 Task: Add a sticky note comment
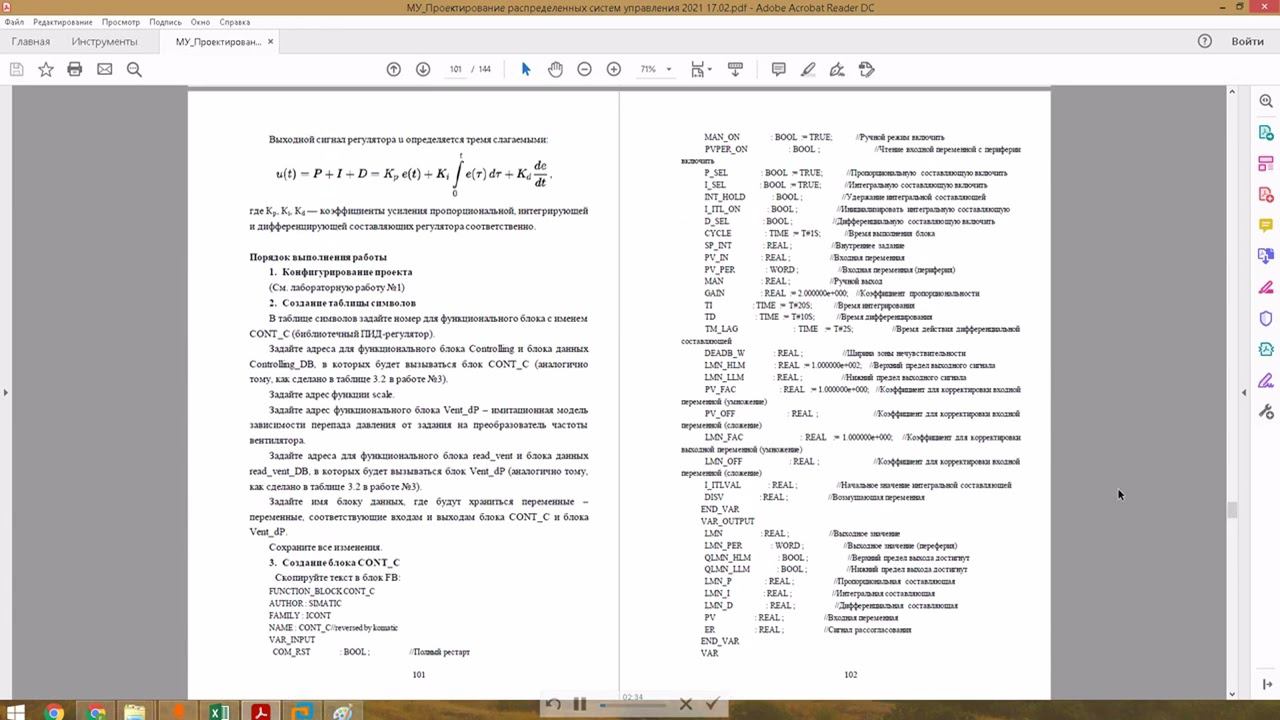click(779, 69)
